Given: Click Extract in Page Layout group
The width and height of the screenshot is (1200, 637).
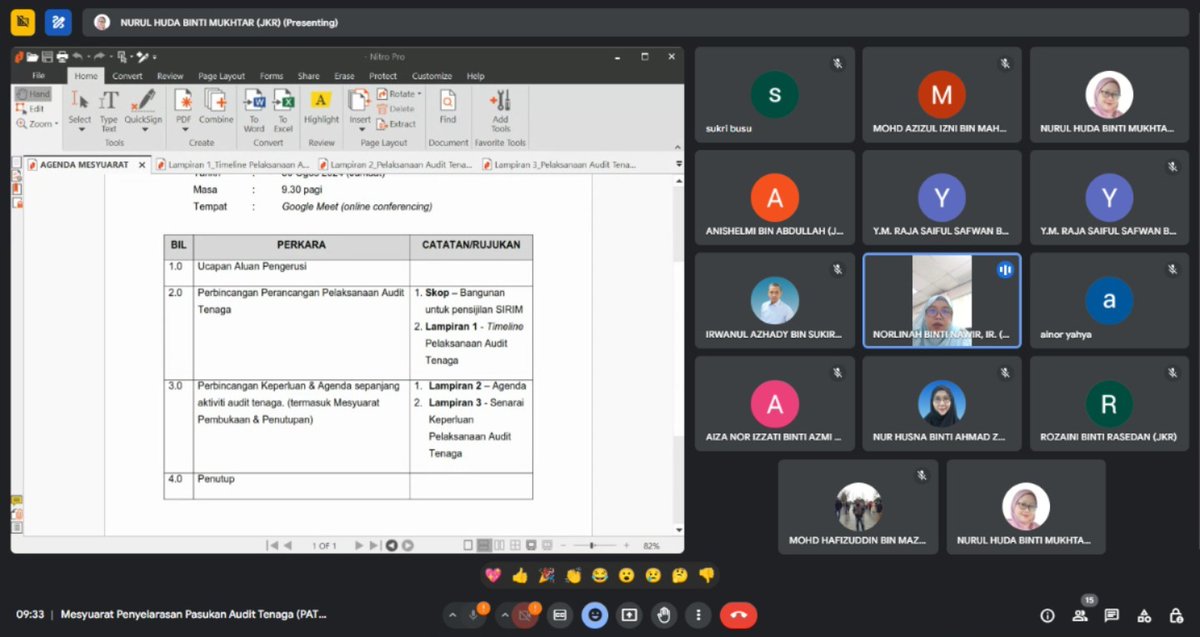Looking at the screenshot, I should 396,124.
